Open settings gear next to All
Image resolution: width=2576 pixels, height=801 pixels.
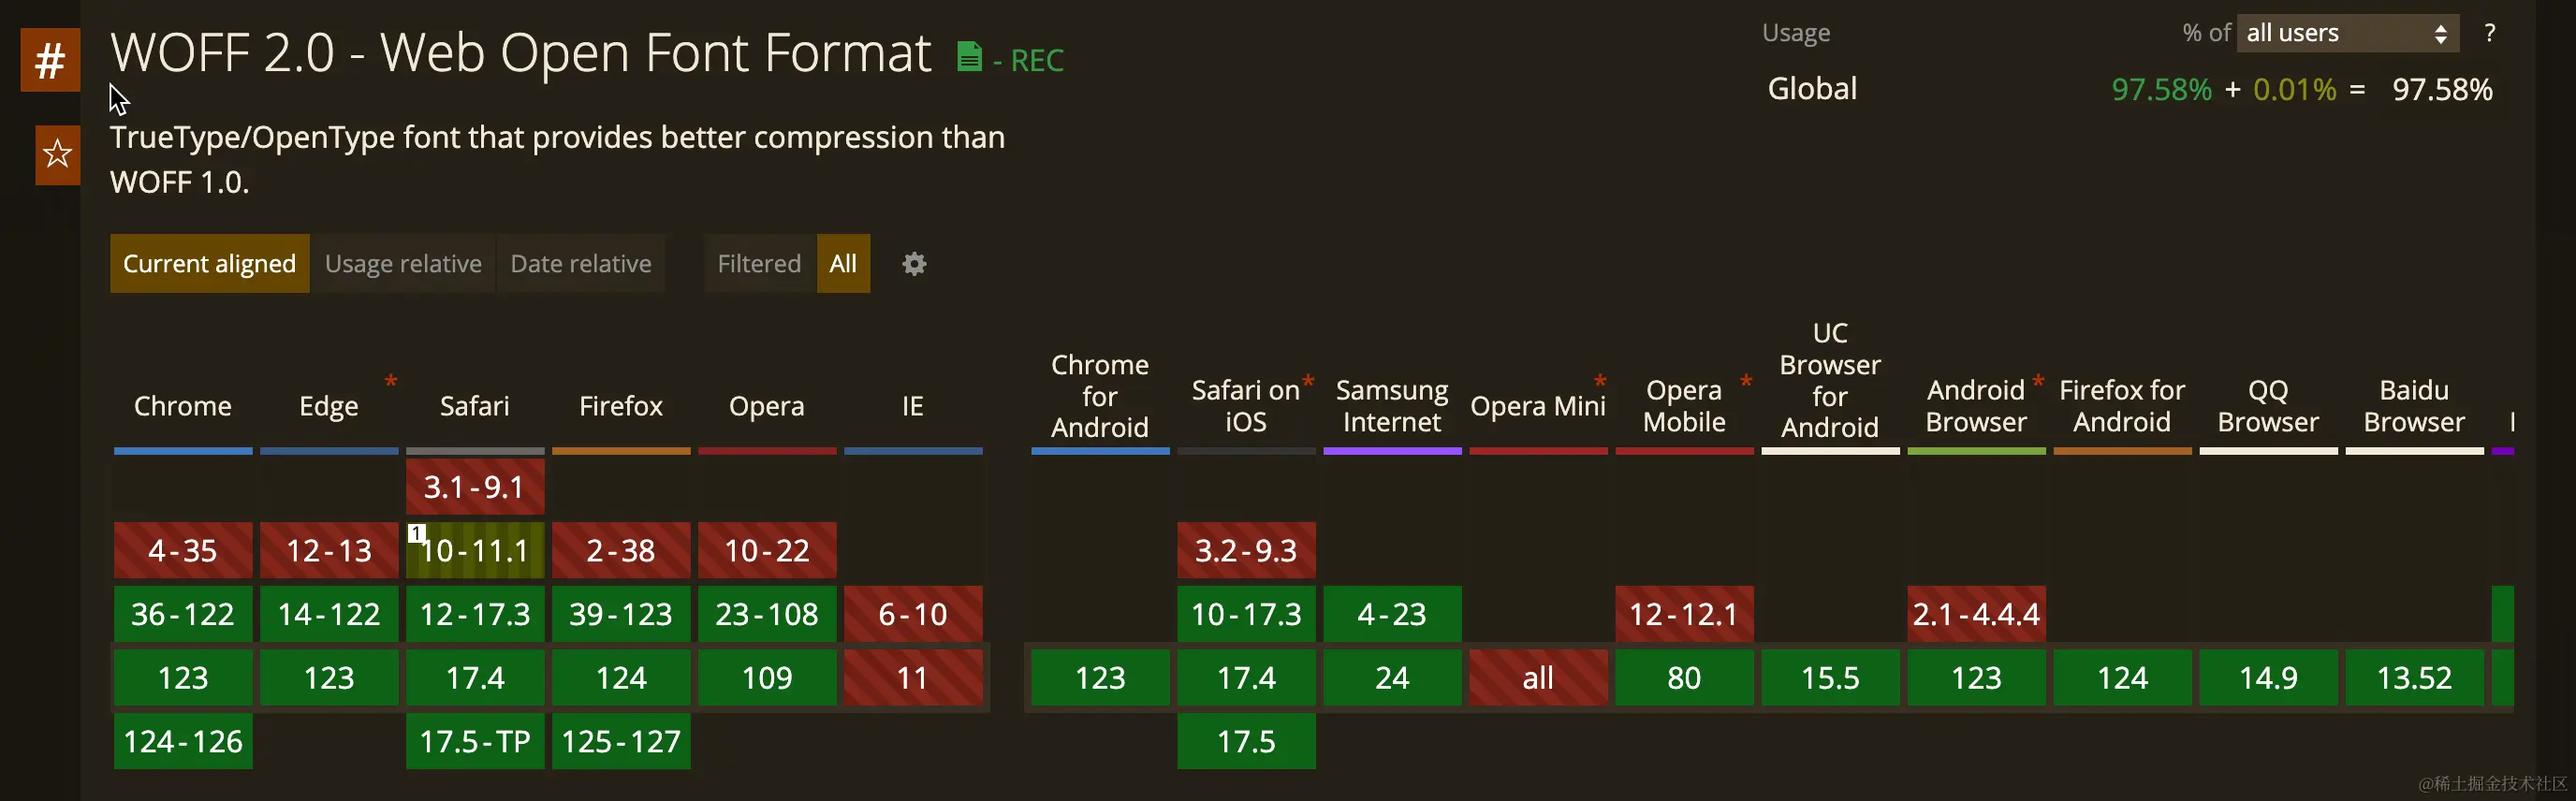click(914, 264)
